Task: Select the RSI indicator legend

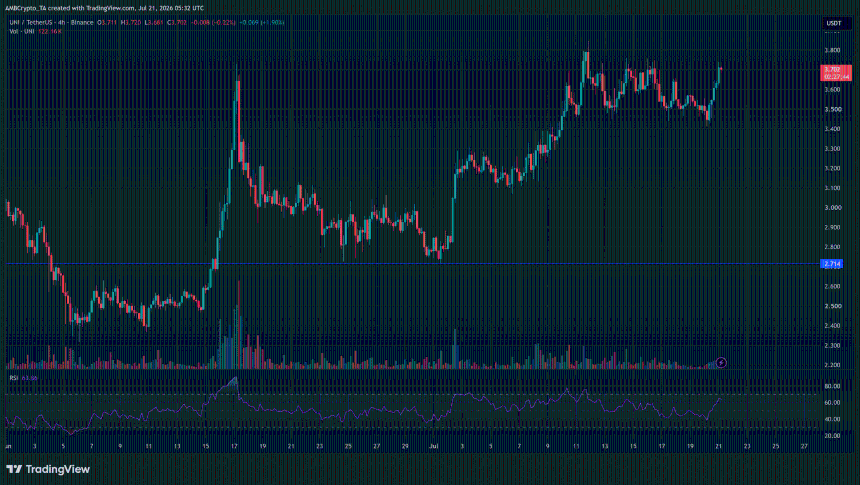Action: [x=14, y=377]
